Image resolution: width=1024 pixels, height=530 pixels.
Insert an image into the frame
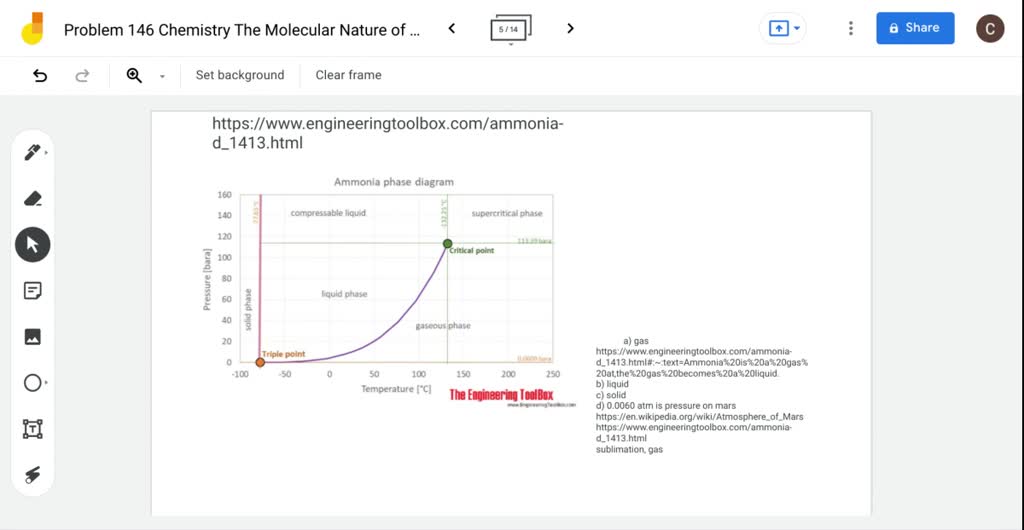click(x=32, y=337)
